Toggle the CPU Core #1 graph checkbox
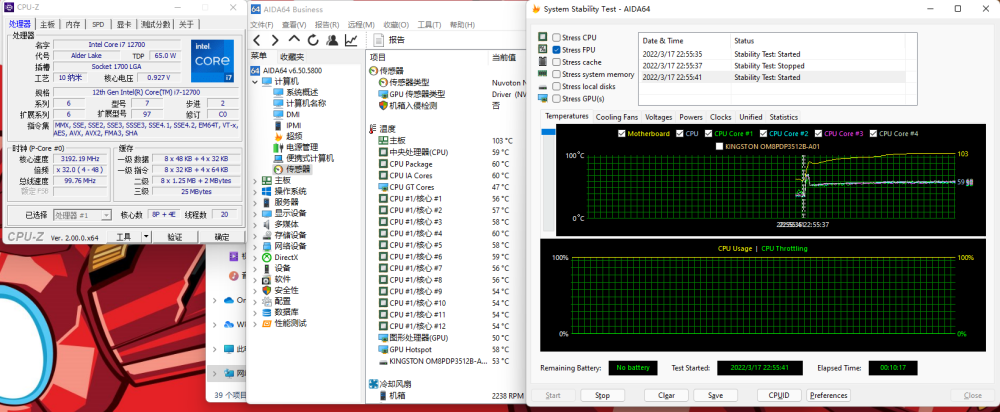This screenshot has height=412, width=1000. click(x=709, y=134)
